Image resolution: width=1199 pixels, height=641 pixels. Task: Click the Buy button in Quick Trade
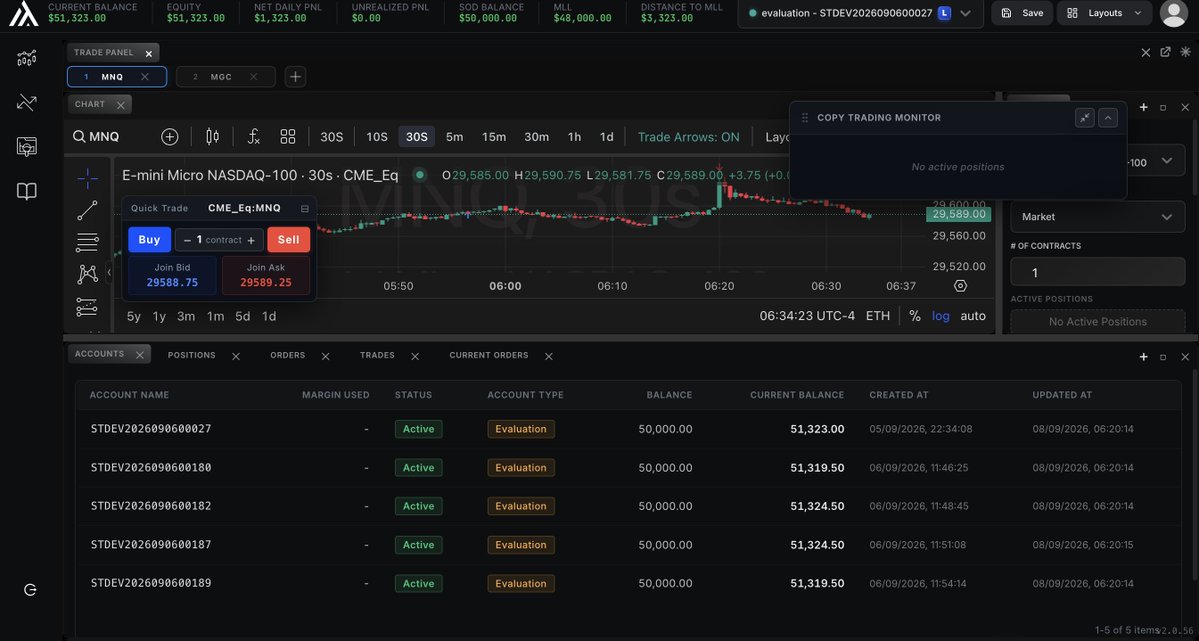[149, 239]
